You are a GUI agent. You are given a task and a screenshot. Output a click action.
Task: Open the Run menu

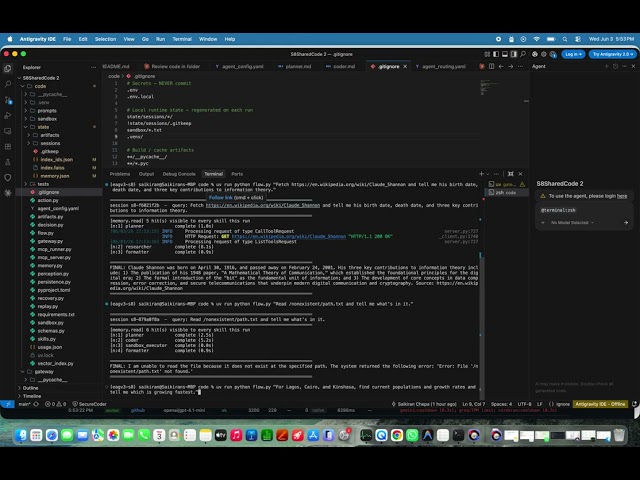point(160,39)
